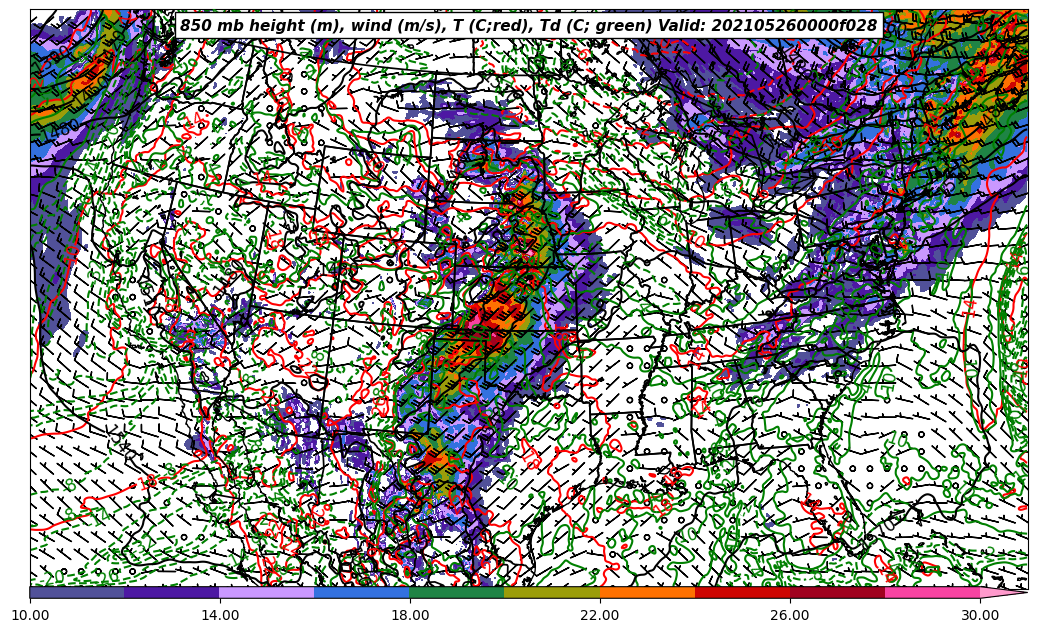
Task: Pick the olive 20–22 colorbar segment
Action: (x=552, y=592)
